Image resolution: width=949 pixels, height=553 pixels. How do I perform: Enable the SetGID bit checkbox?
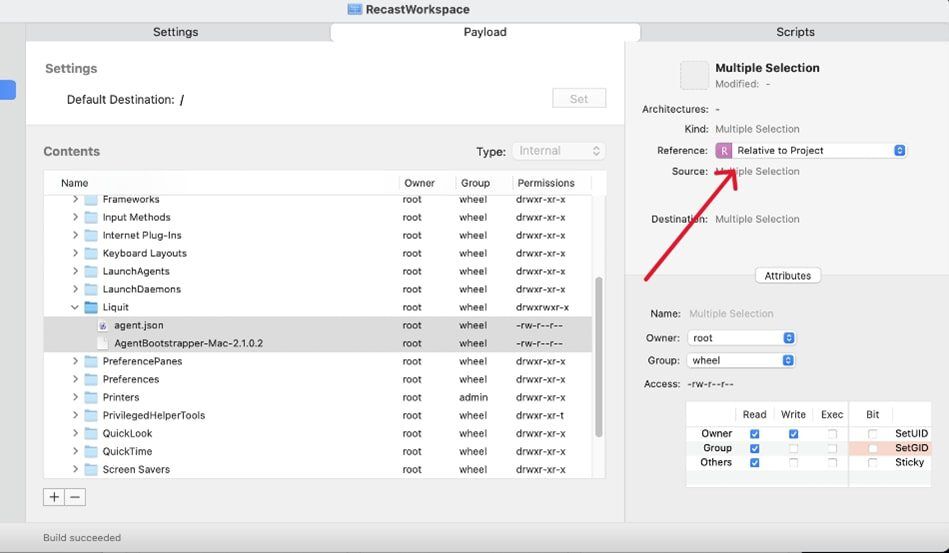point(872,448)
